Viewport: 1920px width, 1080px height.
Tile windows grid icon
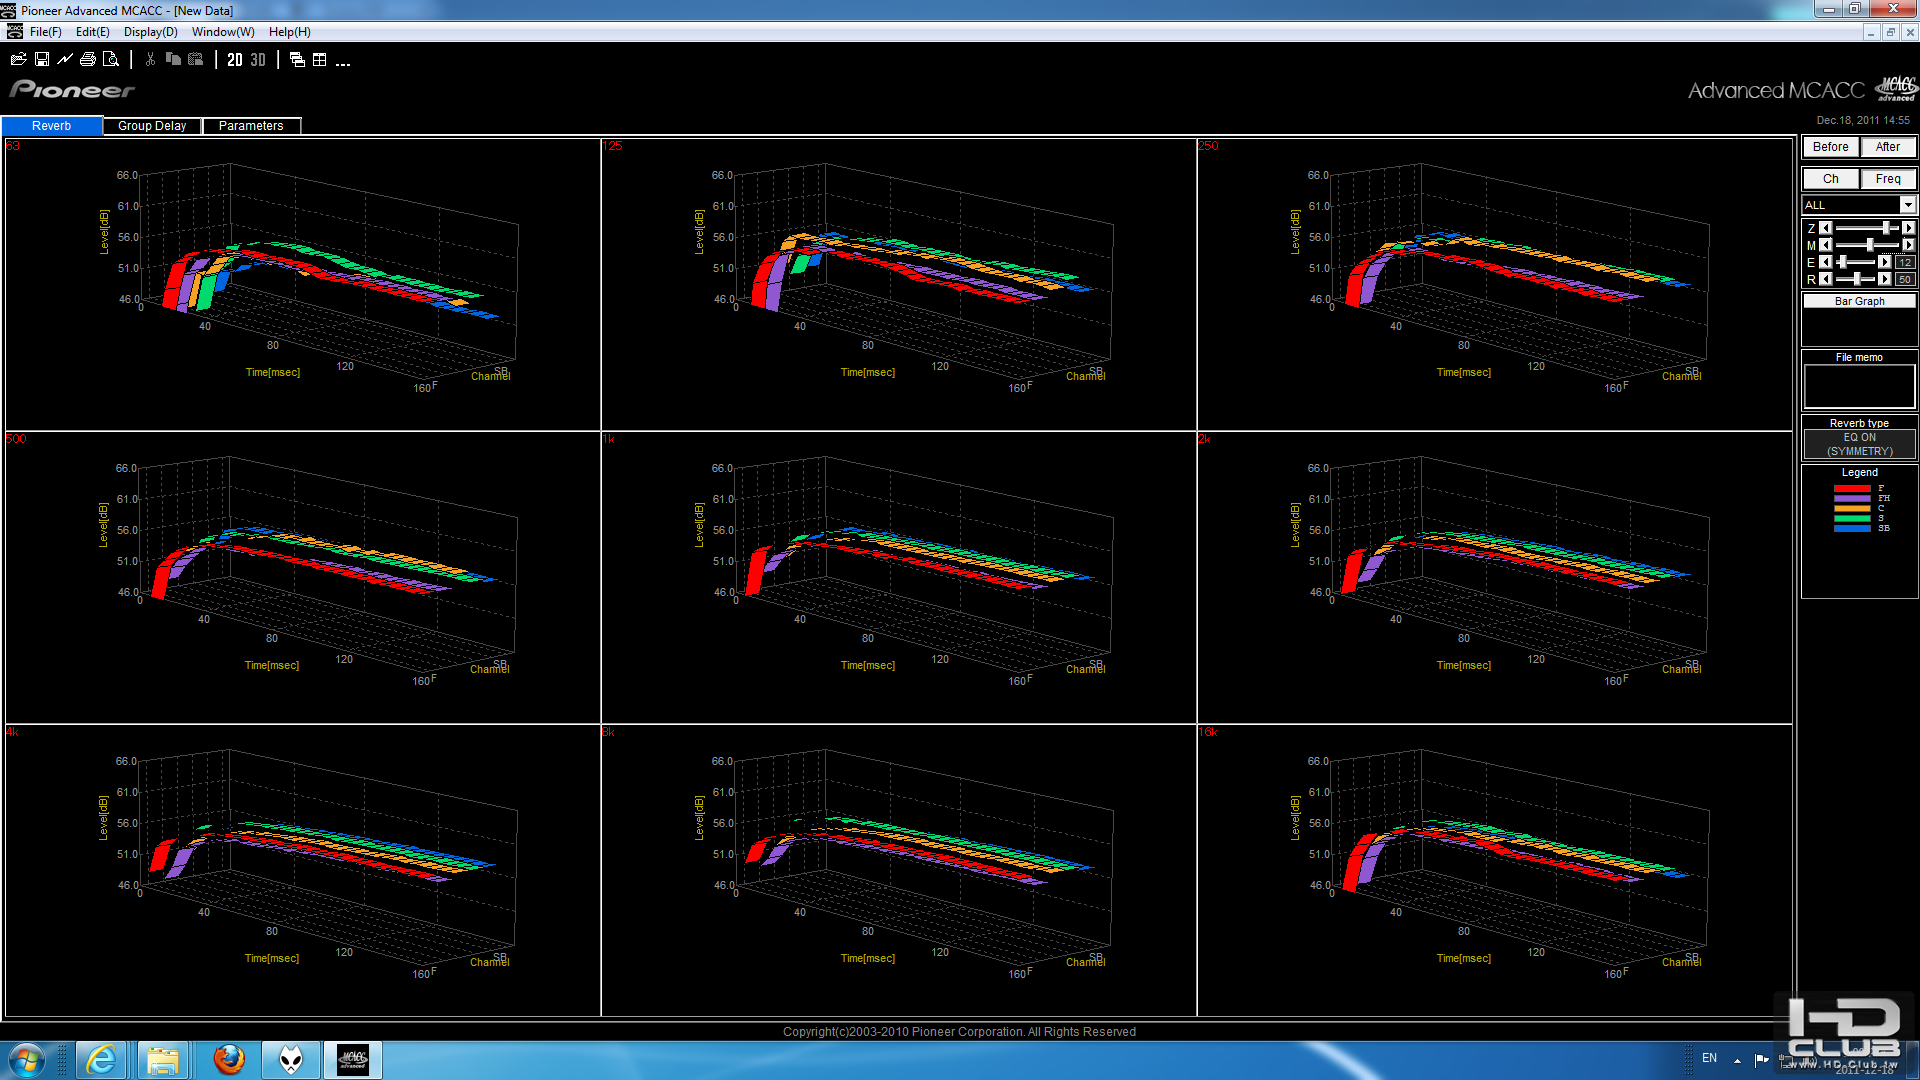pyautogui.click(x=320, y=60)
